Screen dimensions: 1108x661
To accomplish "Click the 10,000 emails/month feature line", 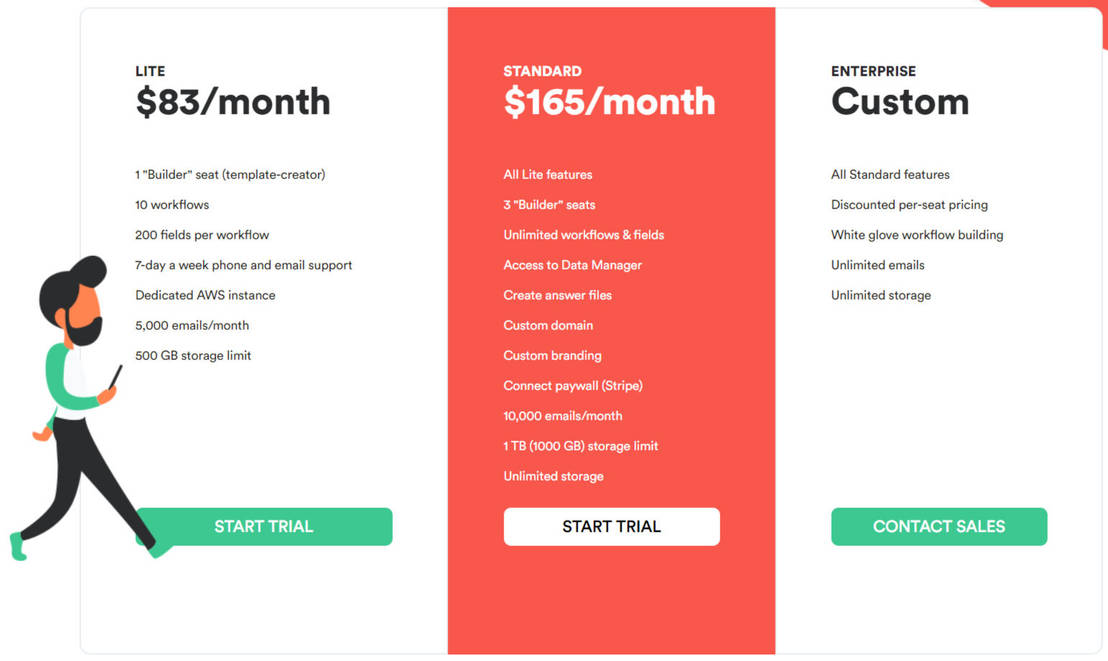I will point(563,415).
